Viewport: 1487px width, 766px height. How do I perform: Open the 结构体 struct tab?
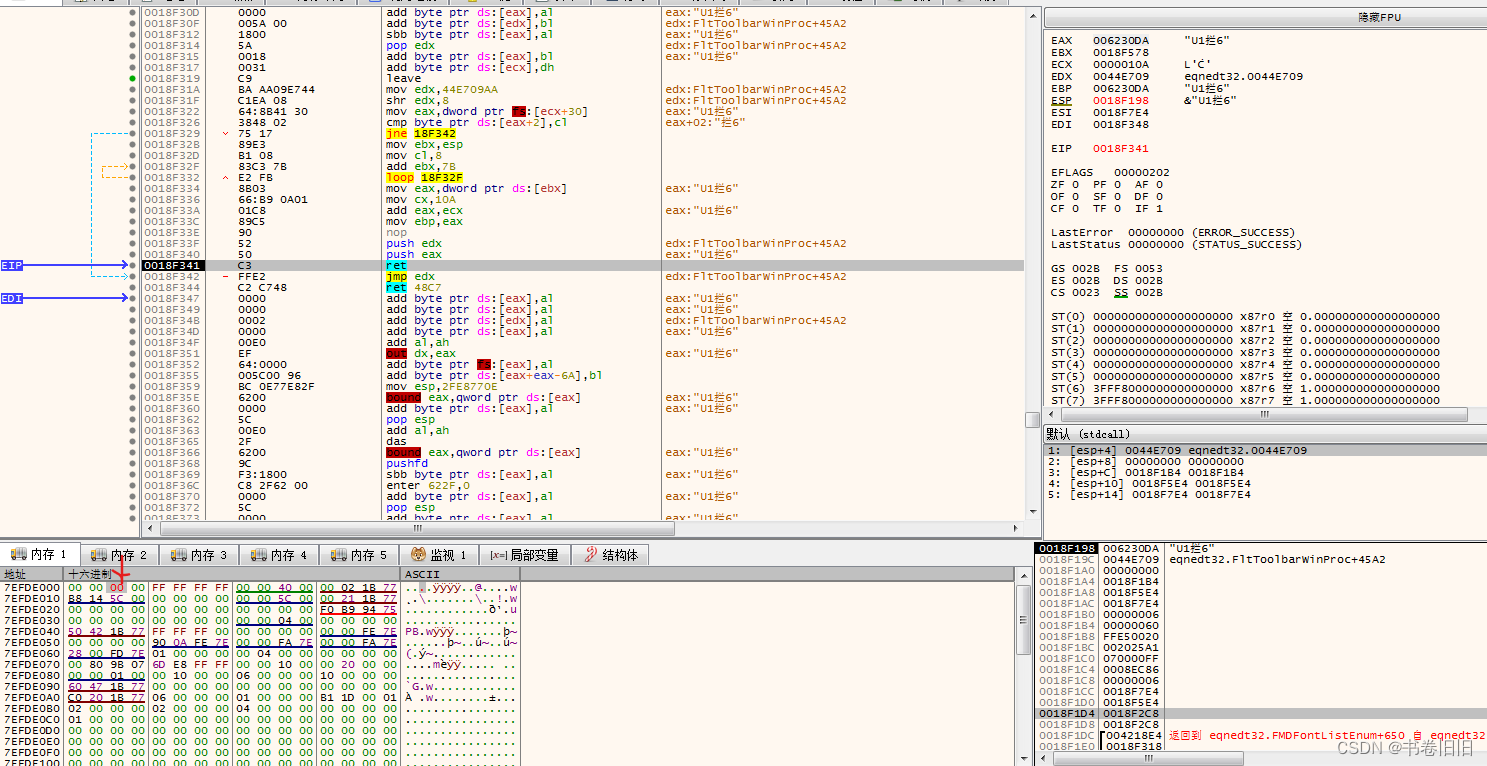coord(610,555)
